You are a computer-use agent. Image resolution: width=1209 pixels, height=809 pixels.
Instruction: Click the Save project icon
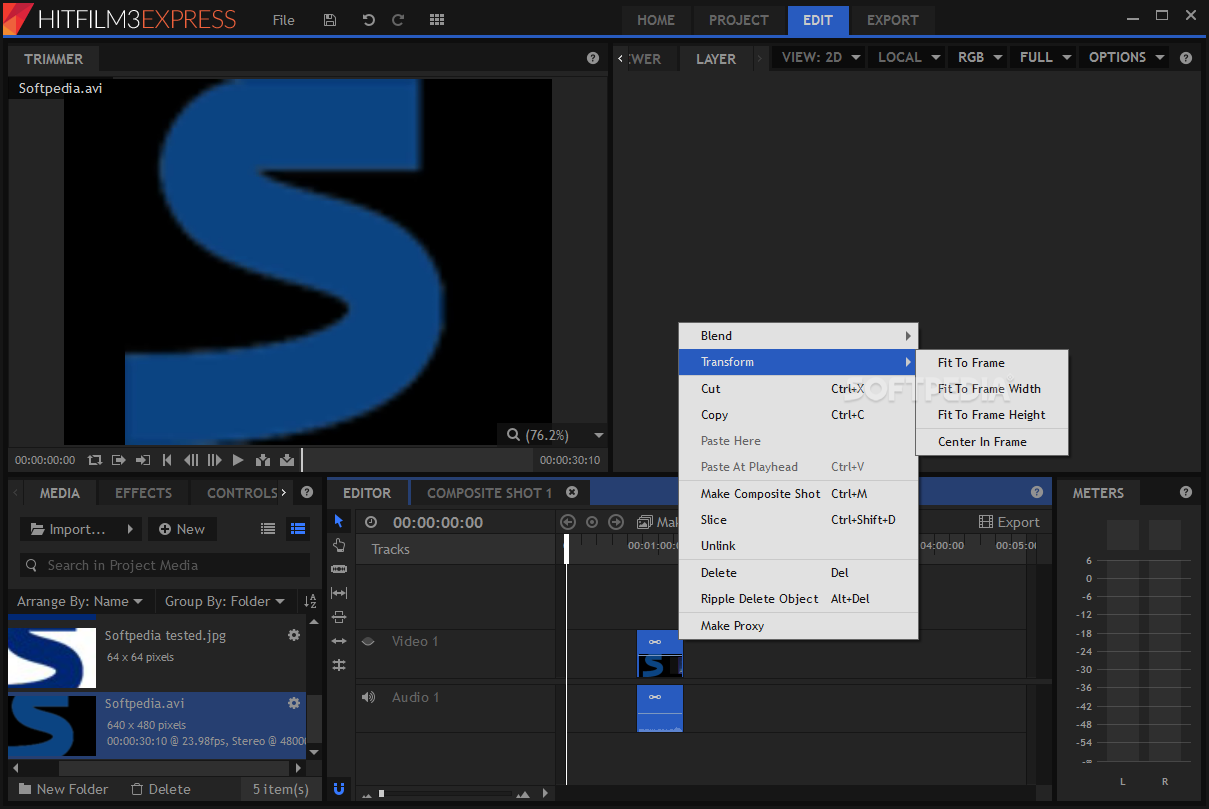point(331,20)
